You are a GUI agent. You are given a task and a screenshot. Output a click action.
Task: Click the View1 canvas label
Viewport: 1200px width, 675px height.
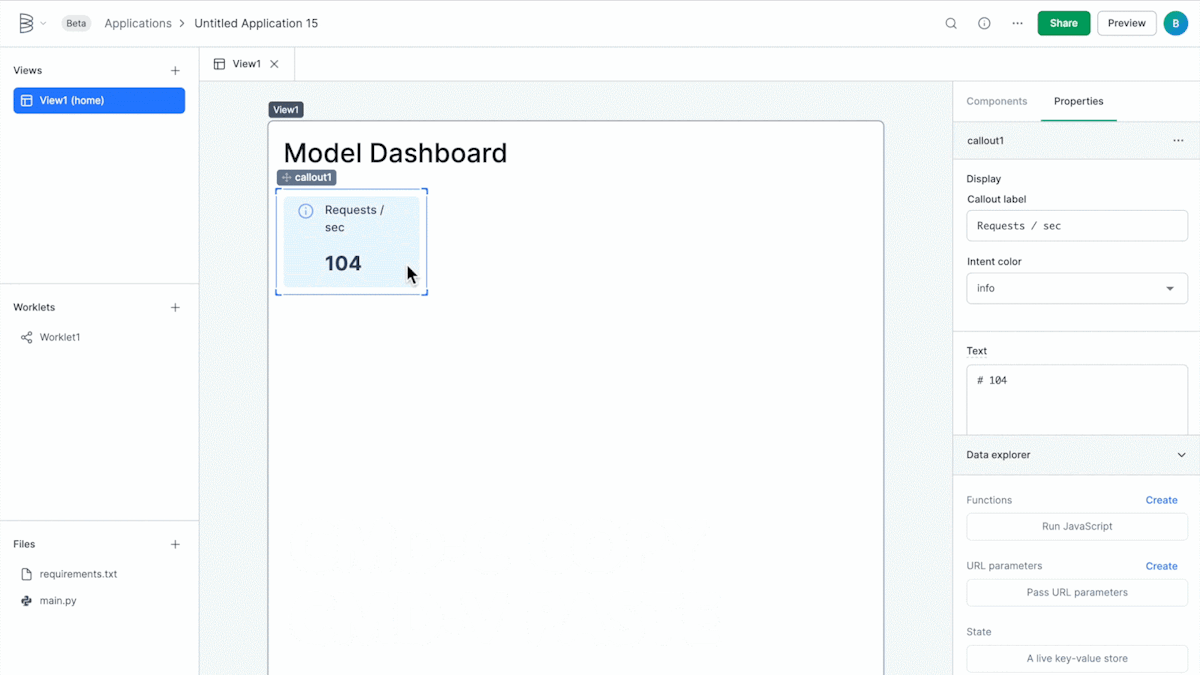tap(286, 110)
